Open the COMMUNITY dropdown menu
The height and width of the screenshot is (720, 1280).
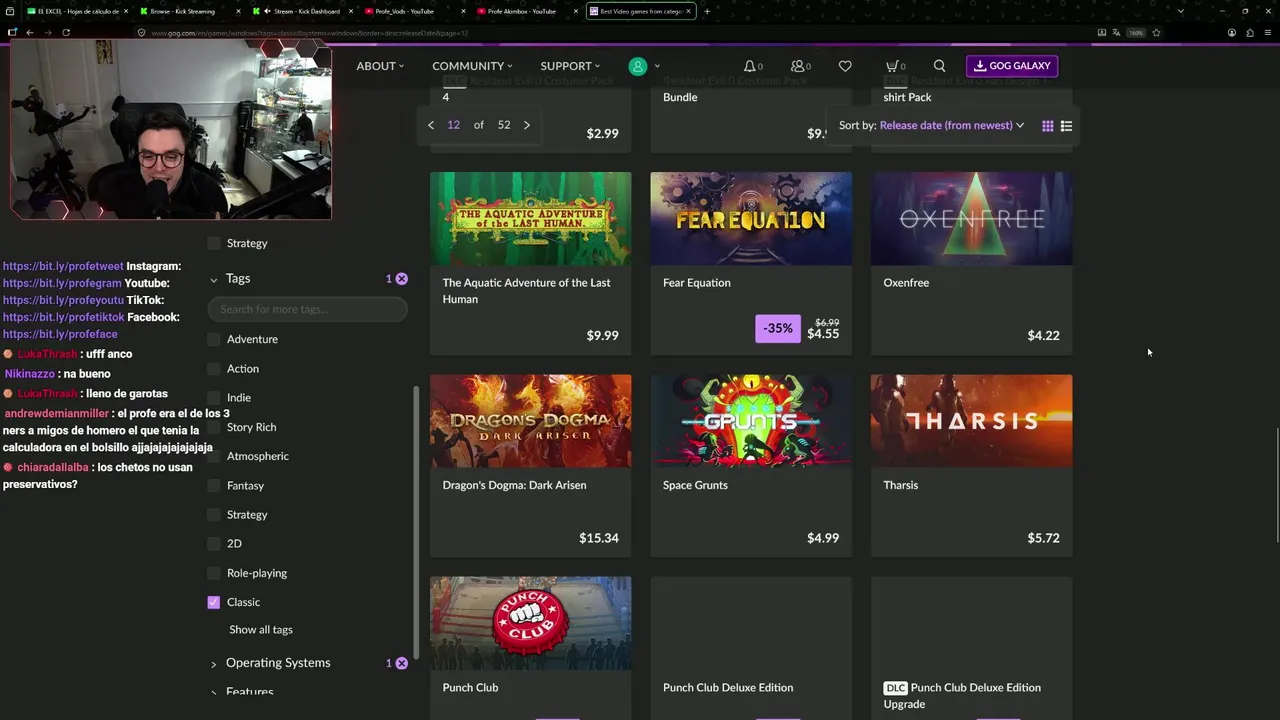pos(472,66)
